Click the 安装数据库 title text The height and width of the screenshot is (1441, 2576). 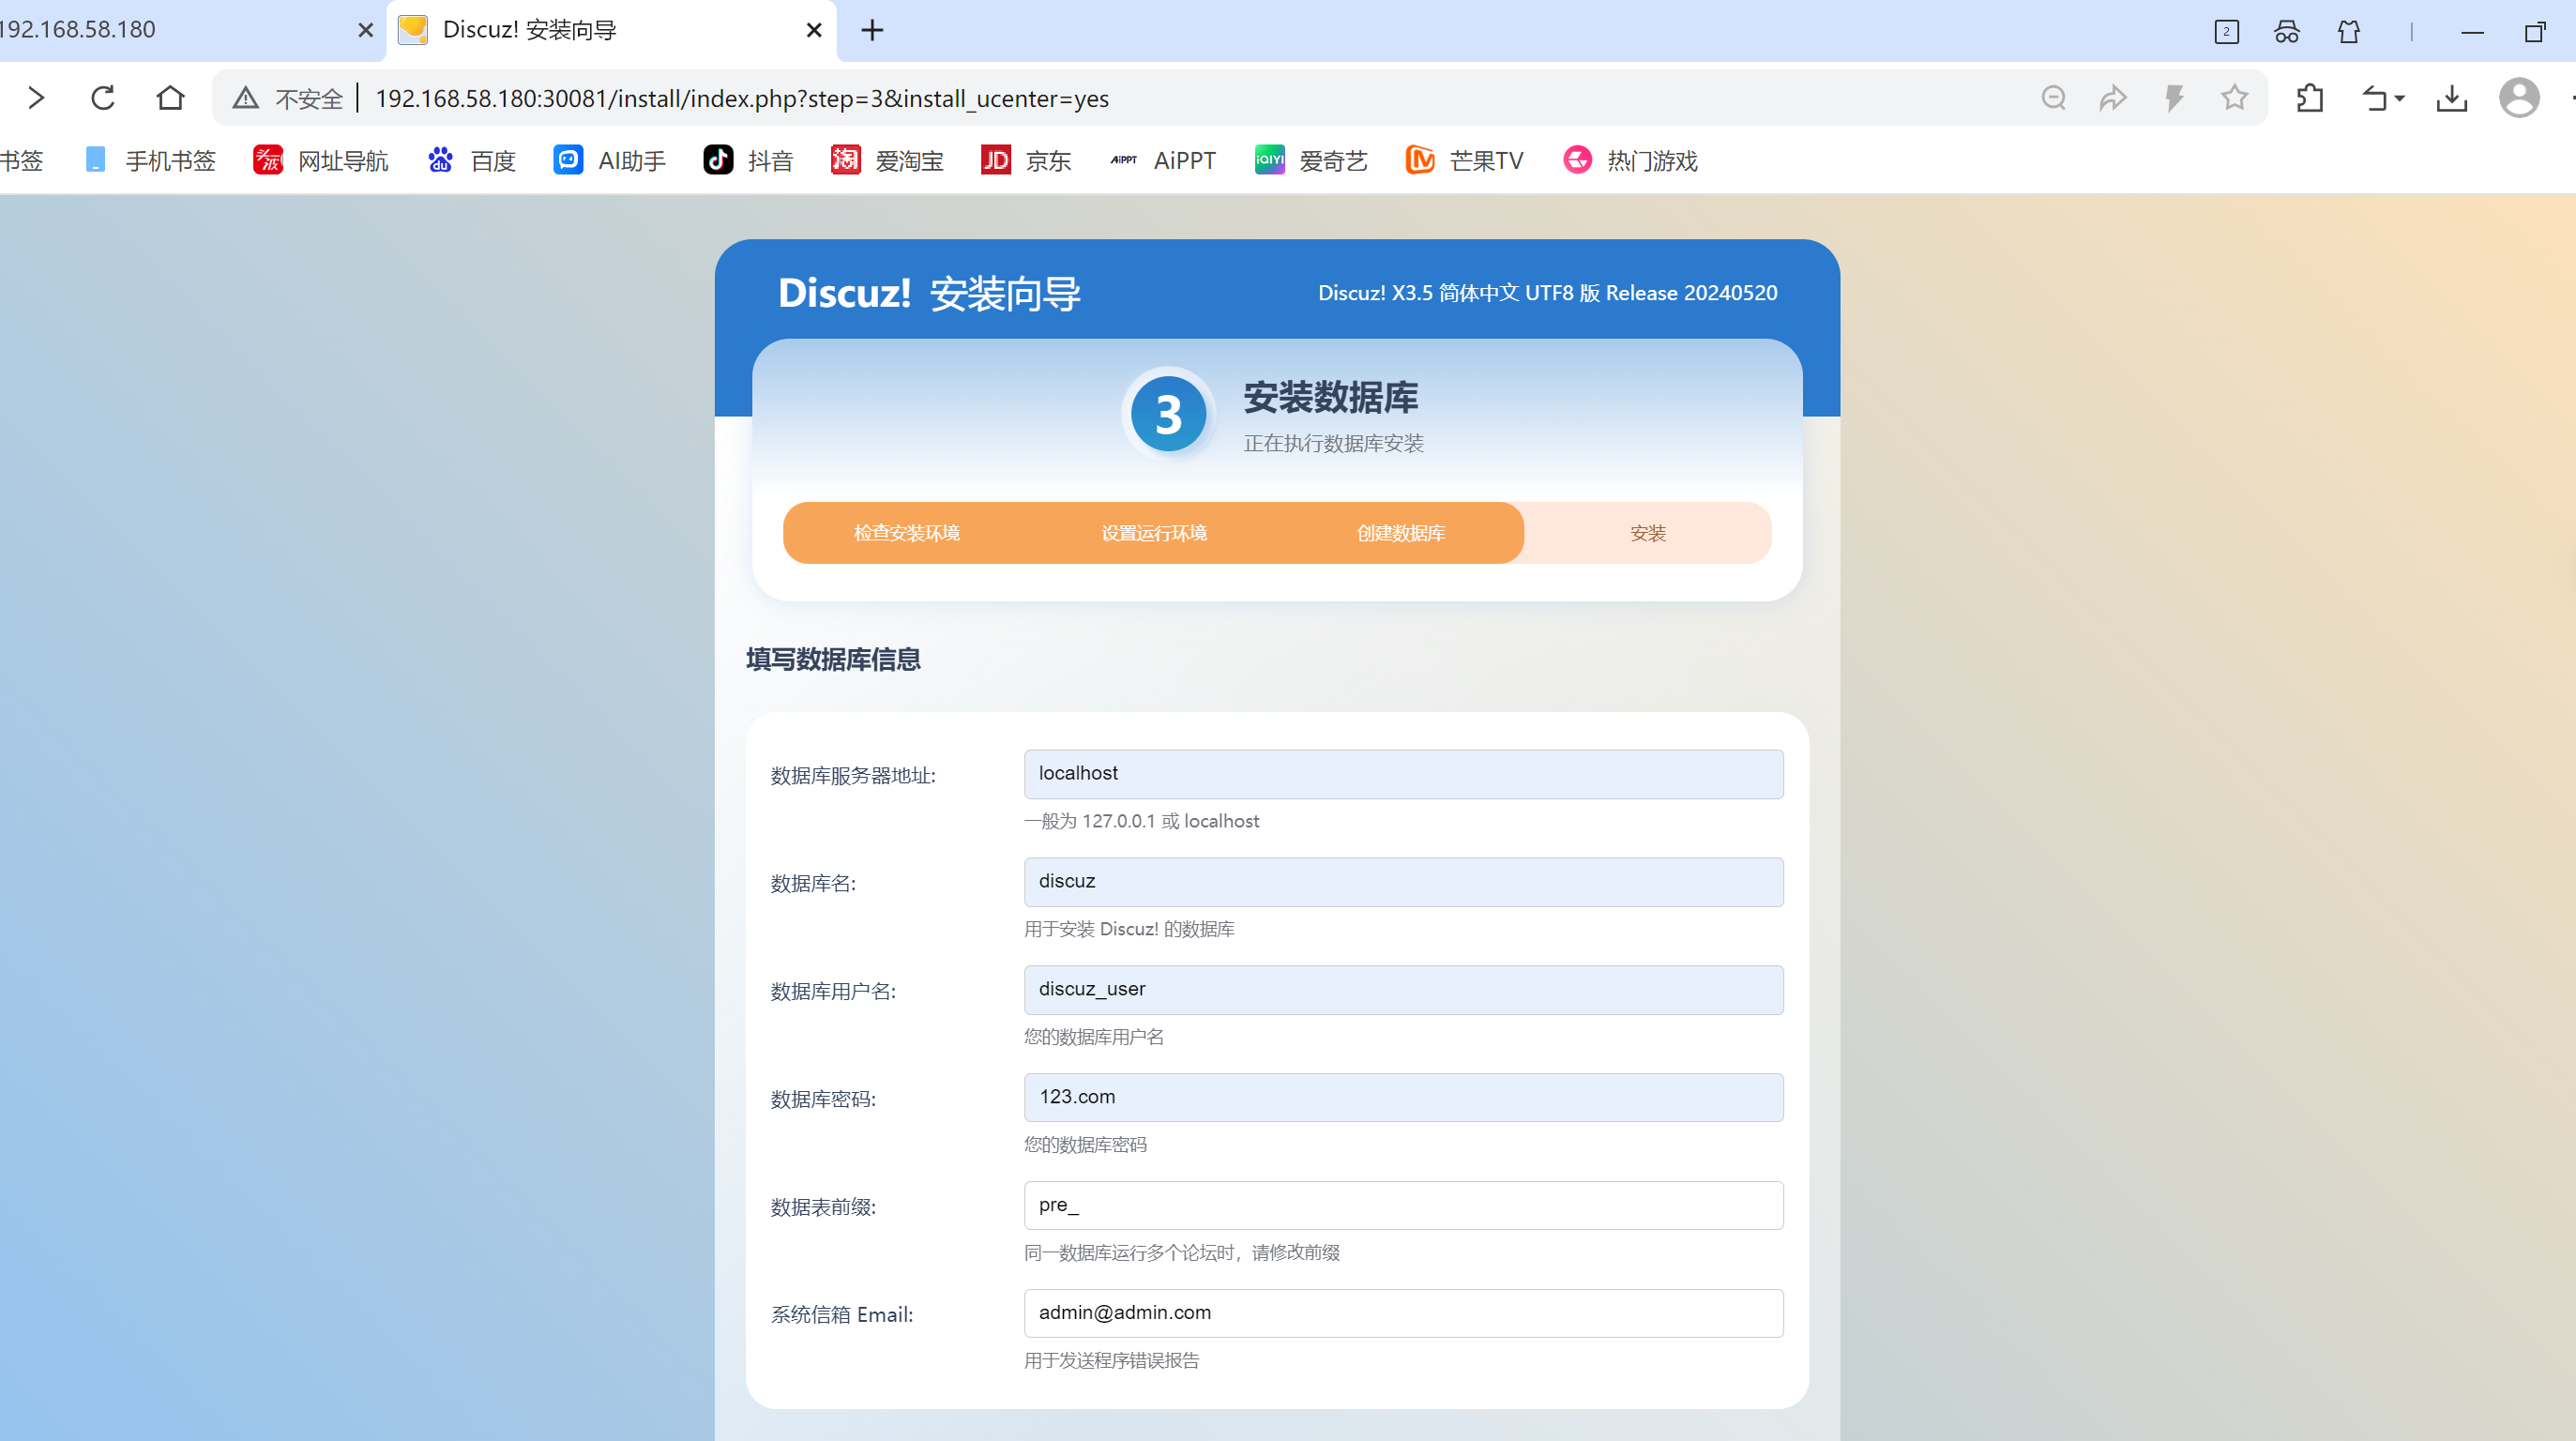[x=1330, y=398]
